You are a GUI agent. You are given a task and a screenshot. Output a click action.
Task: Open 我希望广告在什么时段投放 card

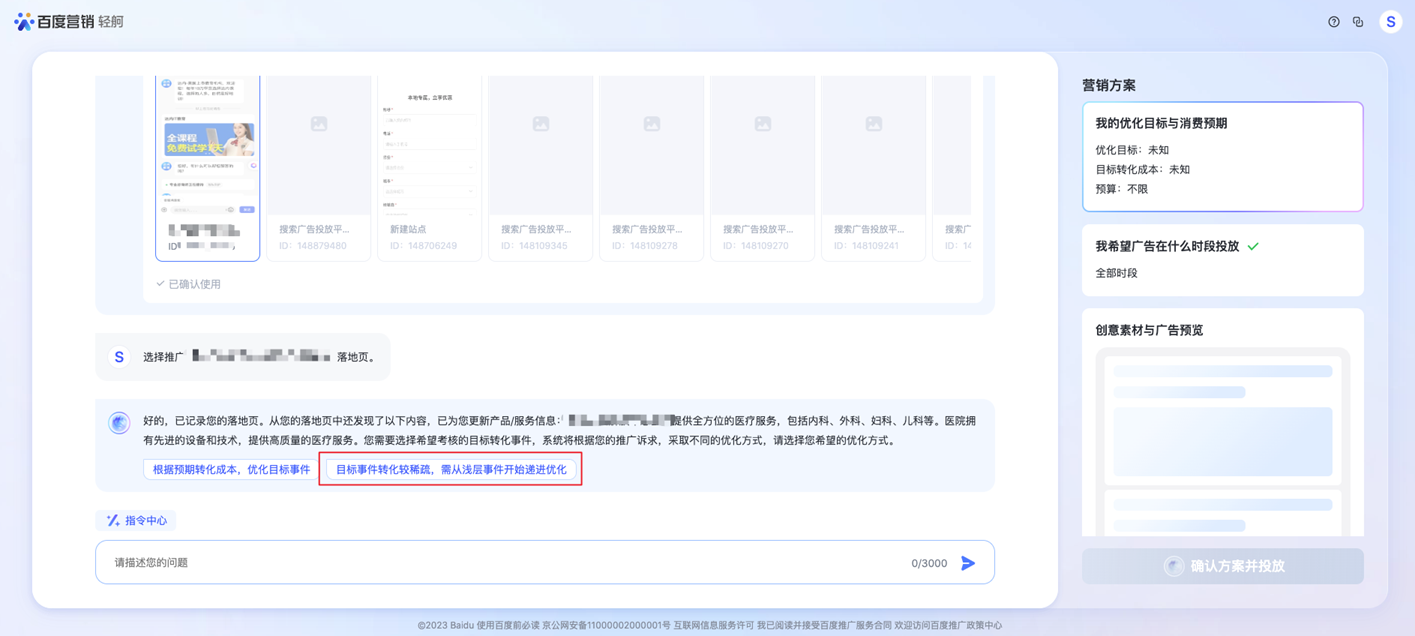1222,259
